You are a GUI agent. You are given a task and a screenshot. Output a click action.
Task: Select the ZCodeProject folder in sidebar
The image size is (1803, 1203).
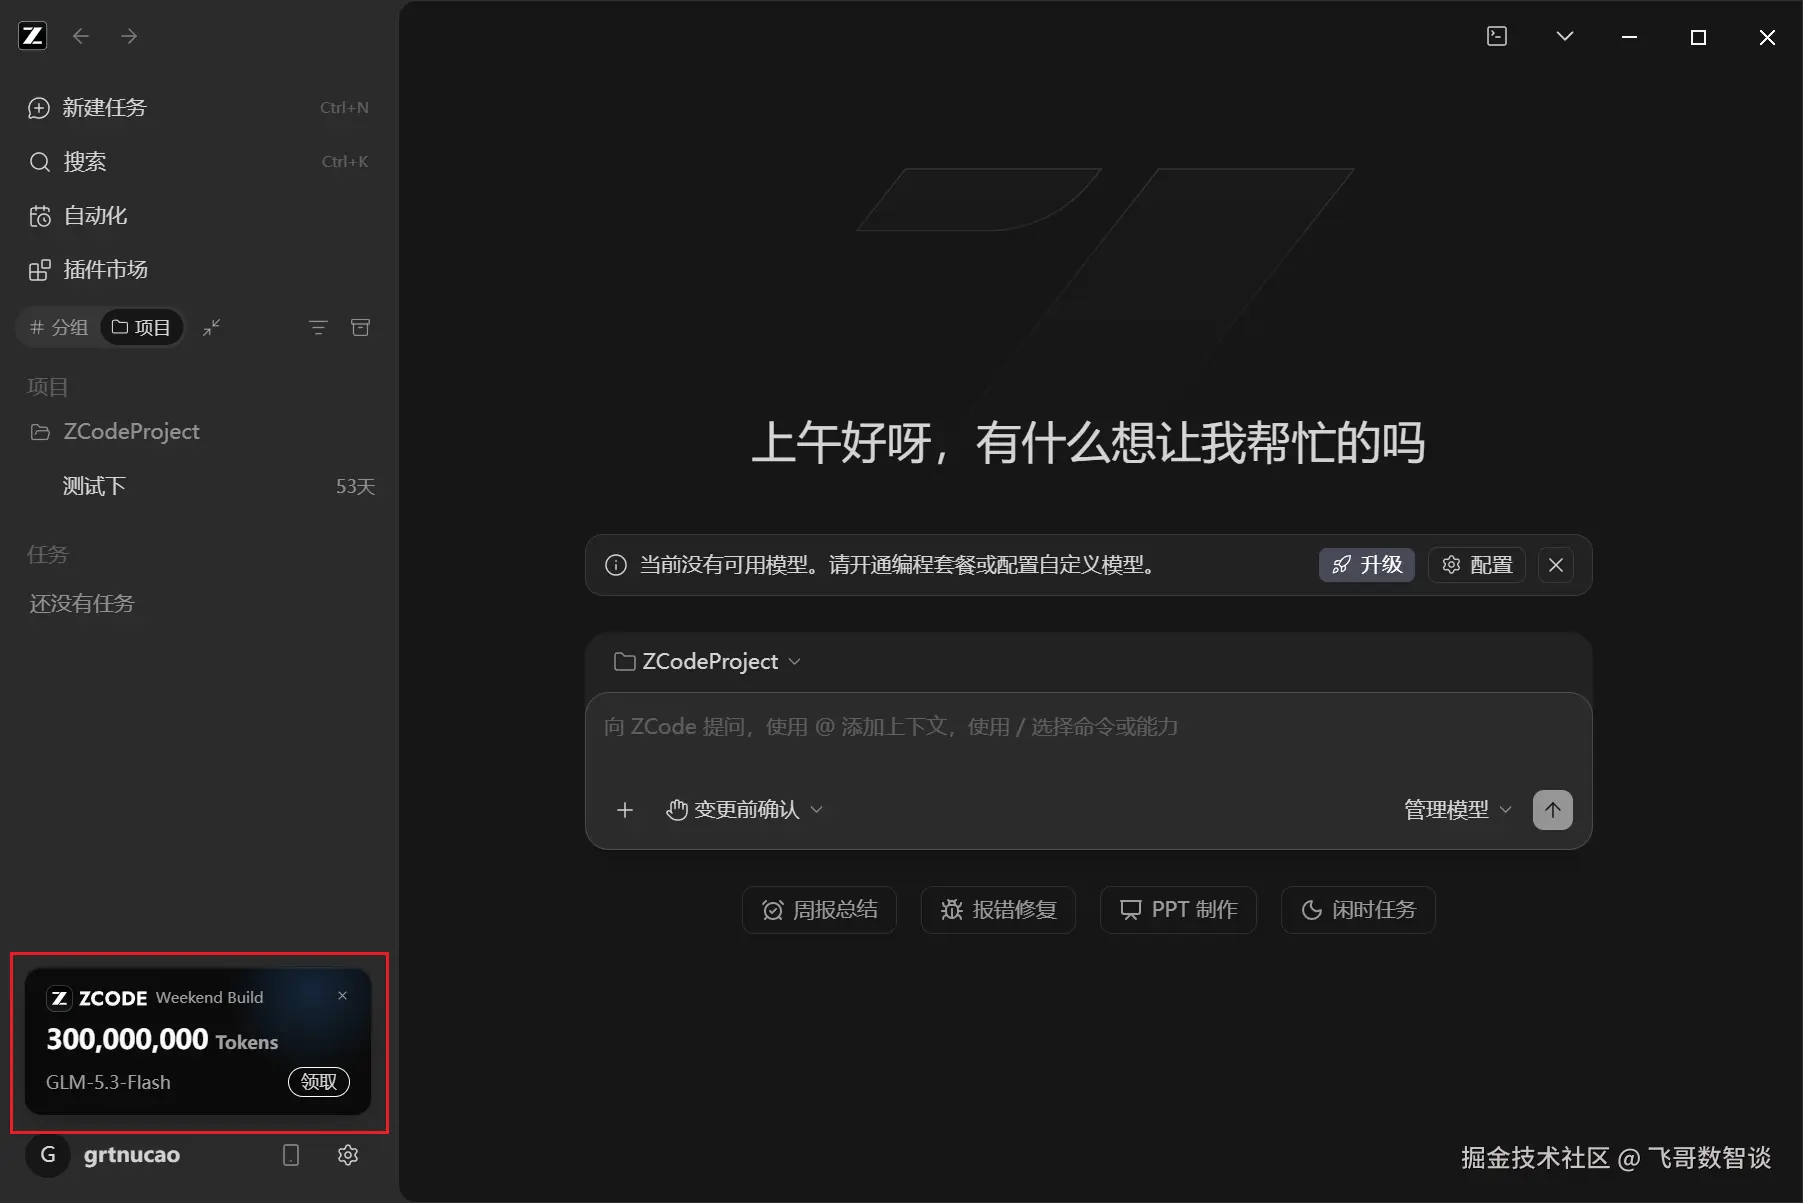[199, 431]
